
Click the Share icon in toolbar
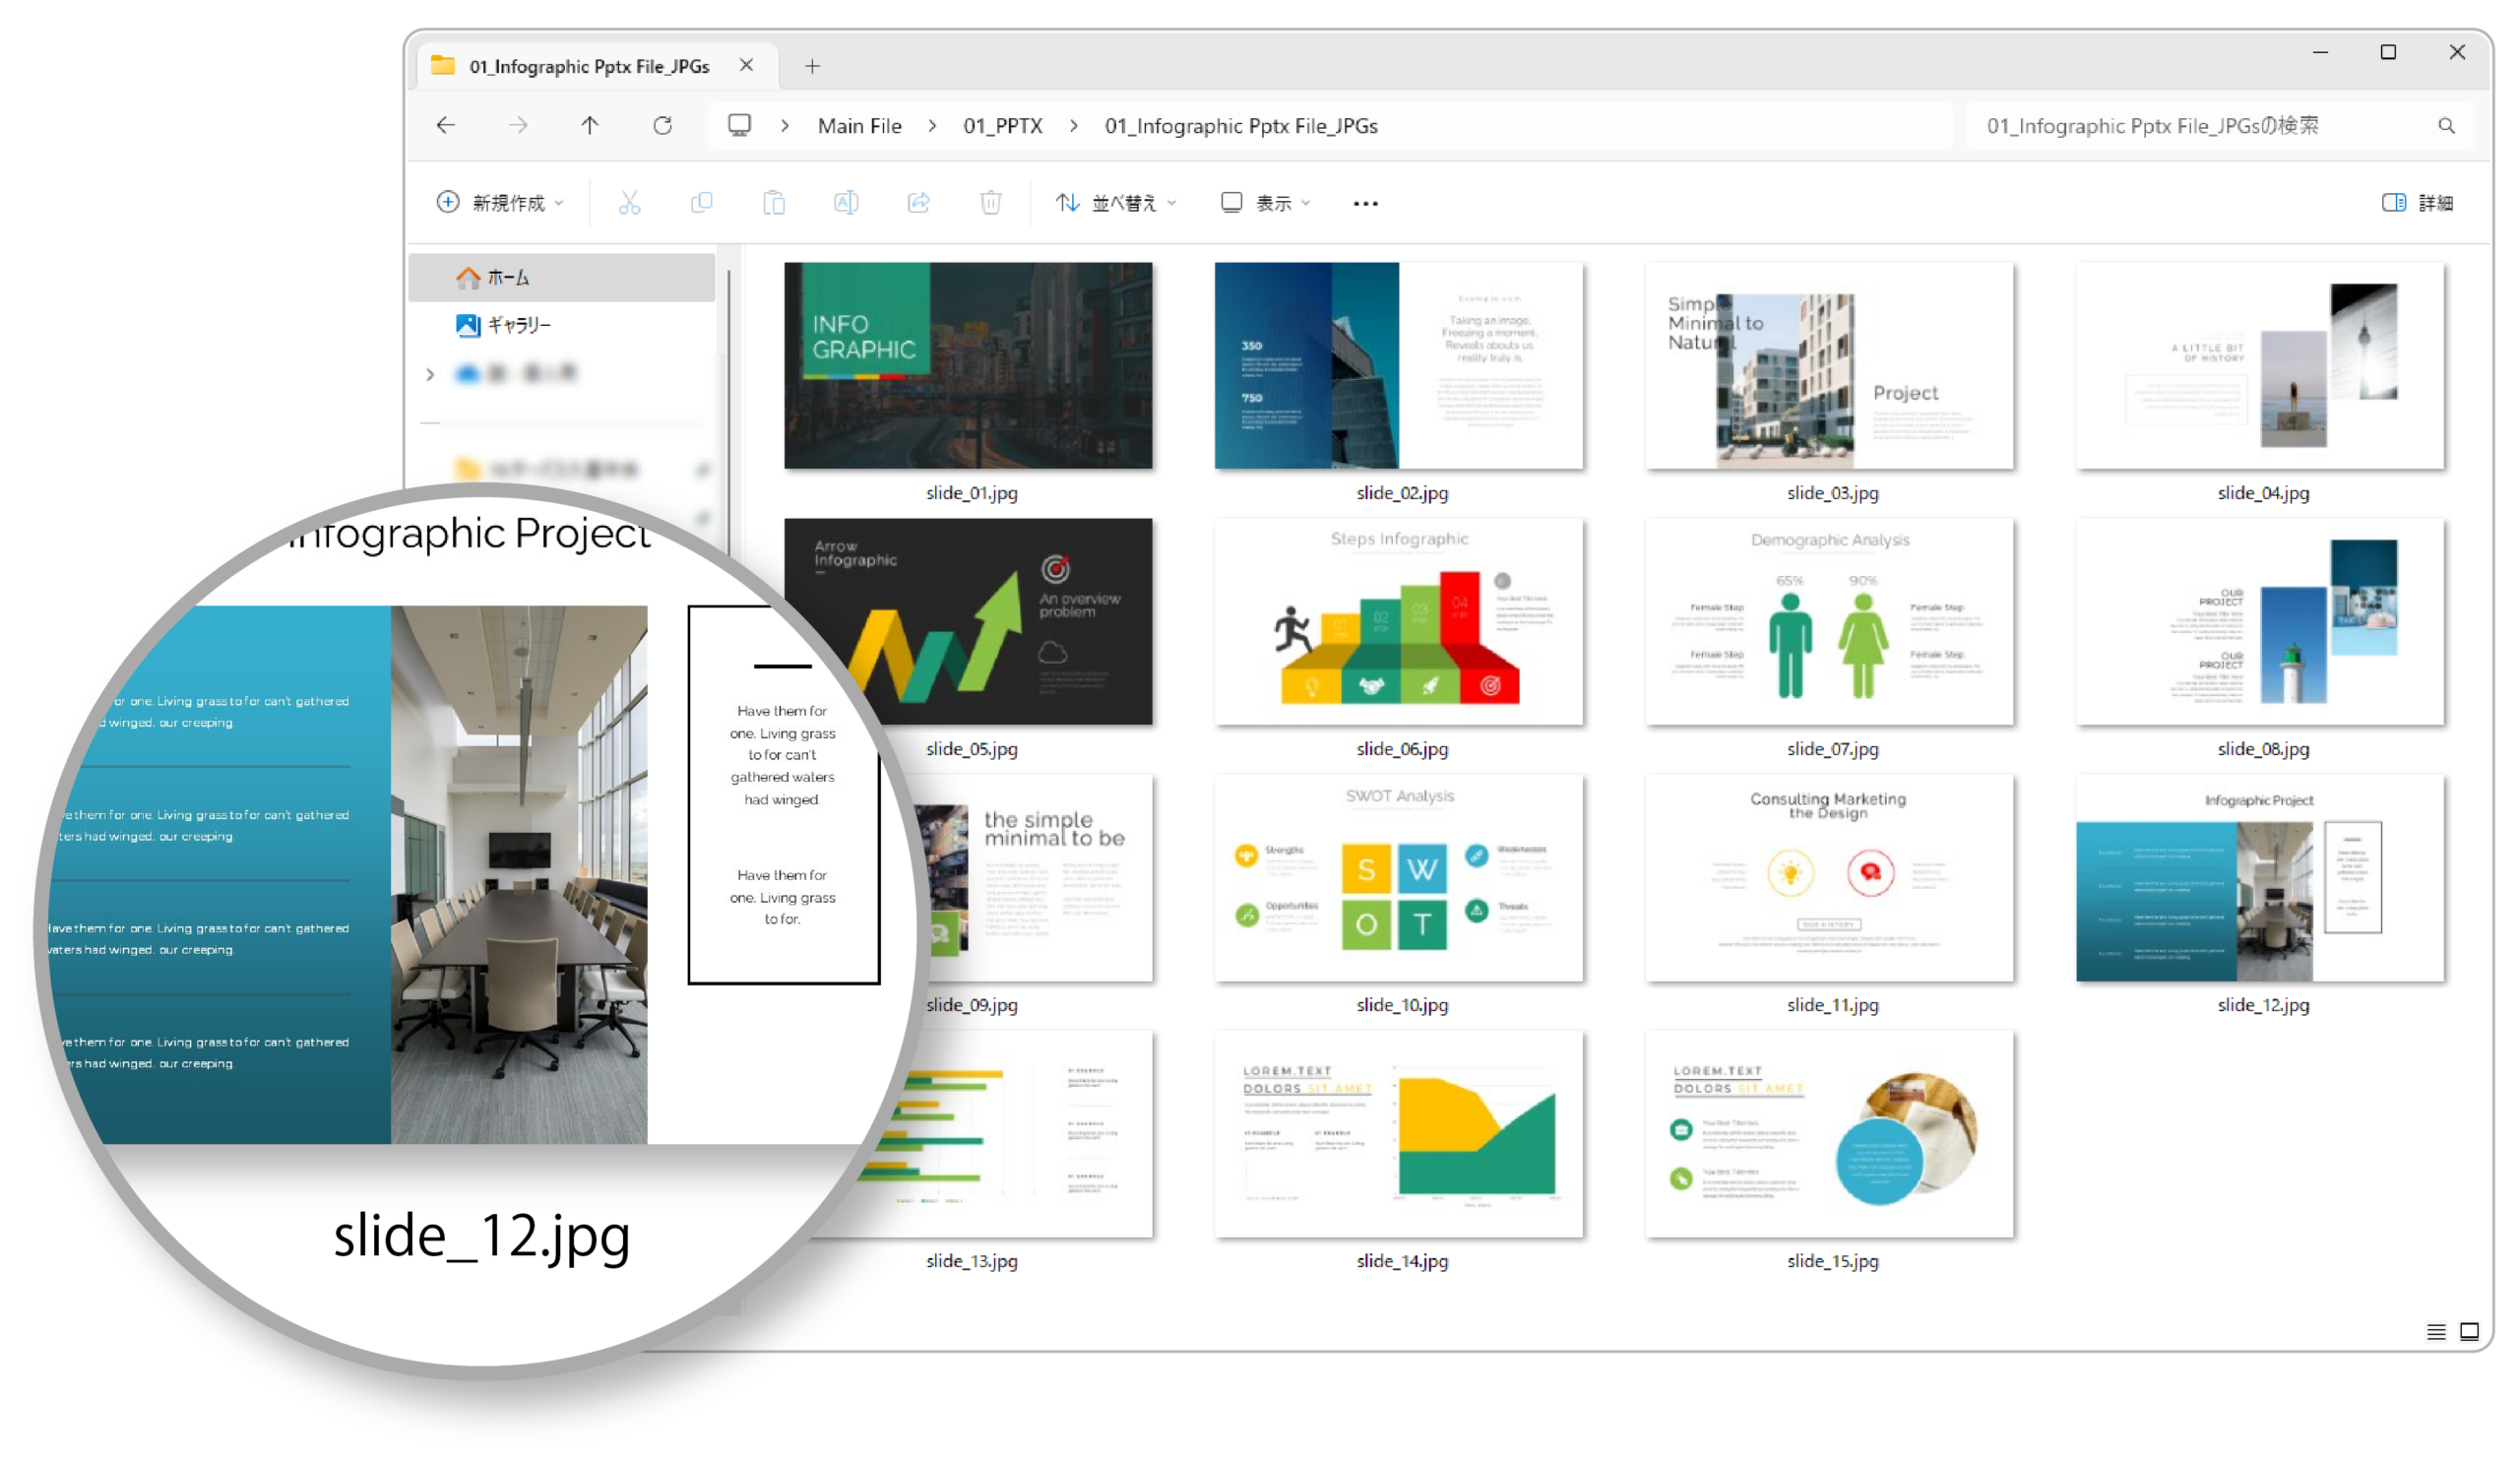(x=918, y=203)
